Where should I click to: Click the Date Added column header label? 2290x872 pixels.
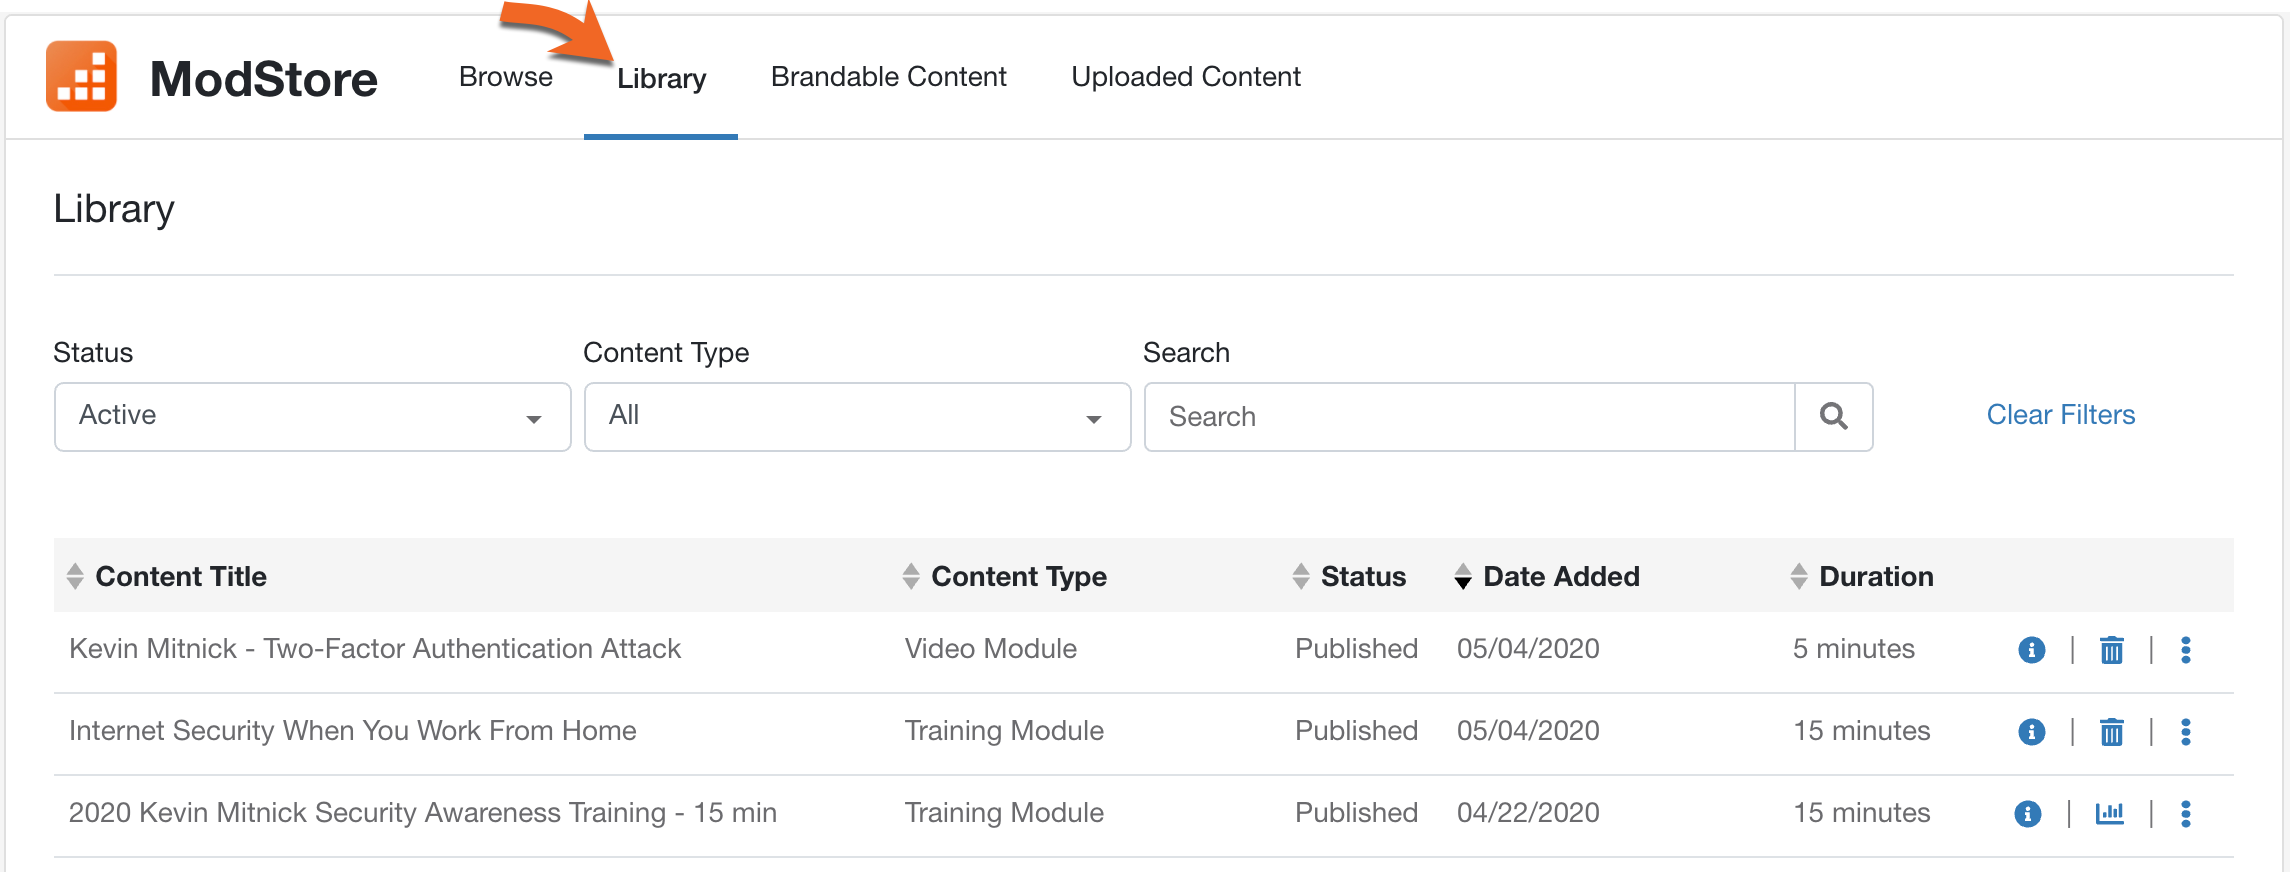tap(1561, 576)
